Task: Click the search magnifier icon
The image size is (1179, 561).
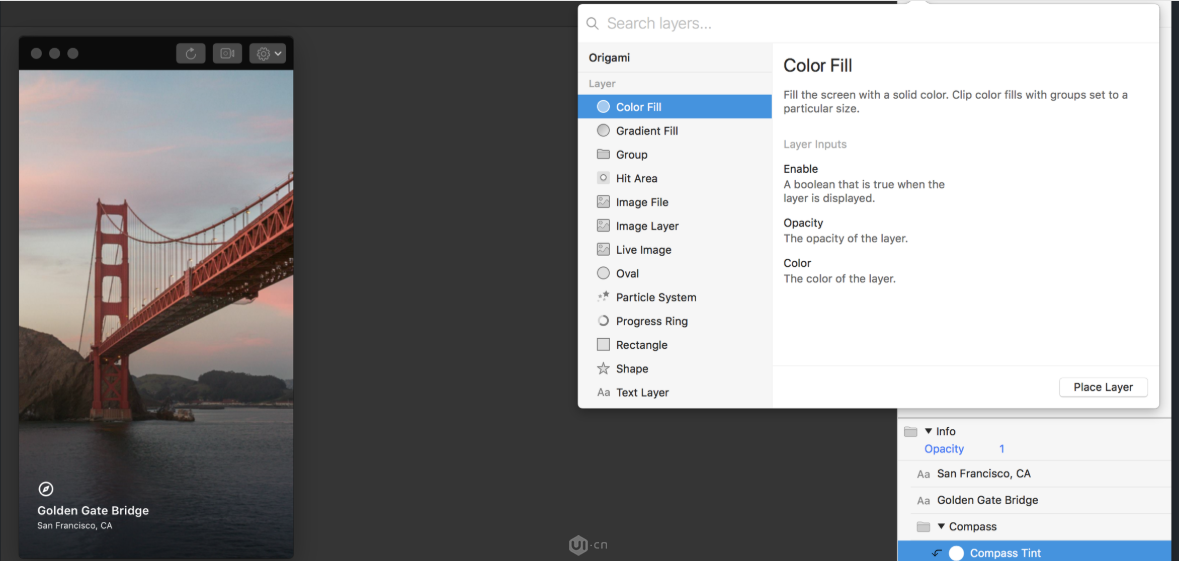Action: [x=593, y=23]
